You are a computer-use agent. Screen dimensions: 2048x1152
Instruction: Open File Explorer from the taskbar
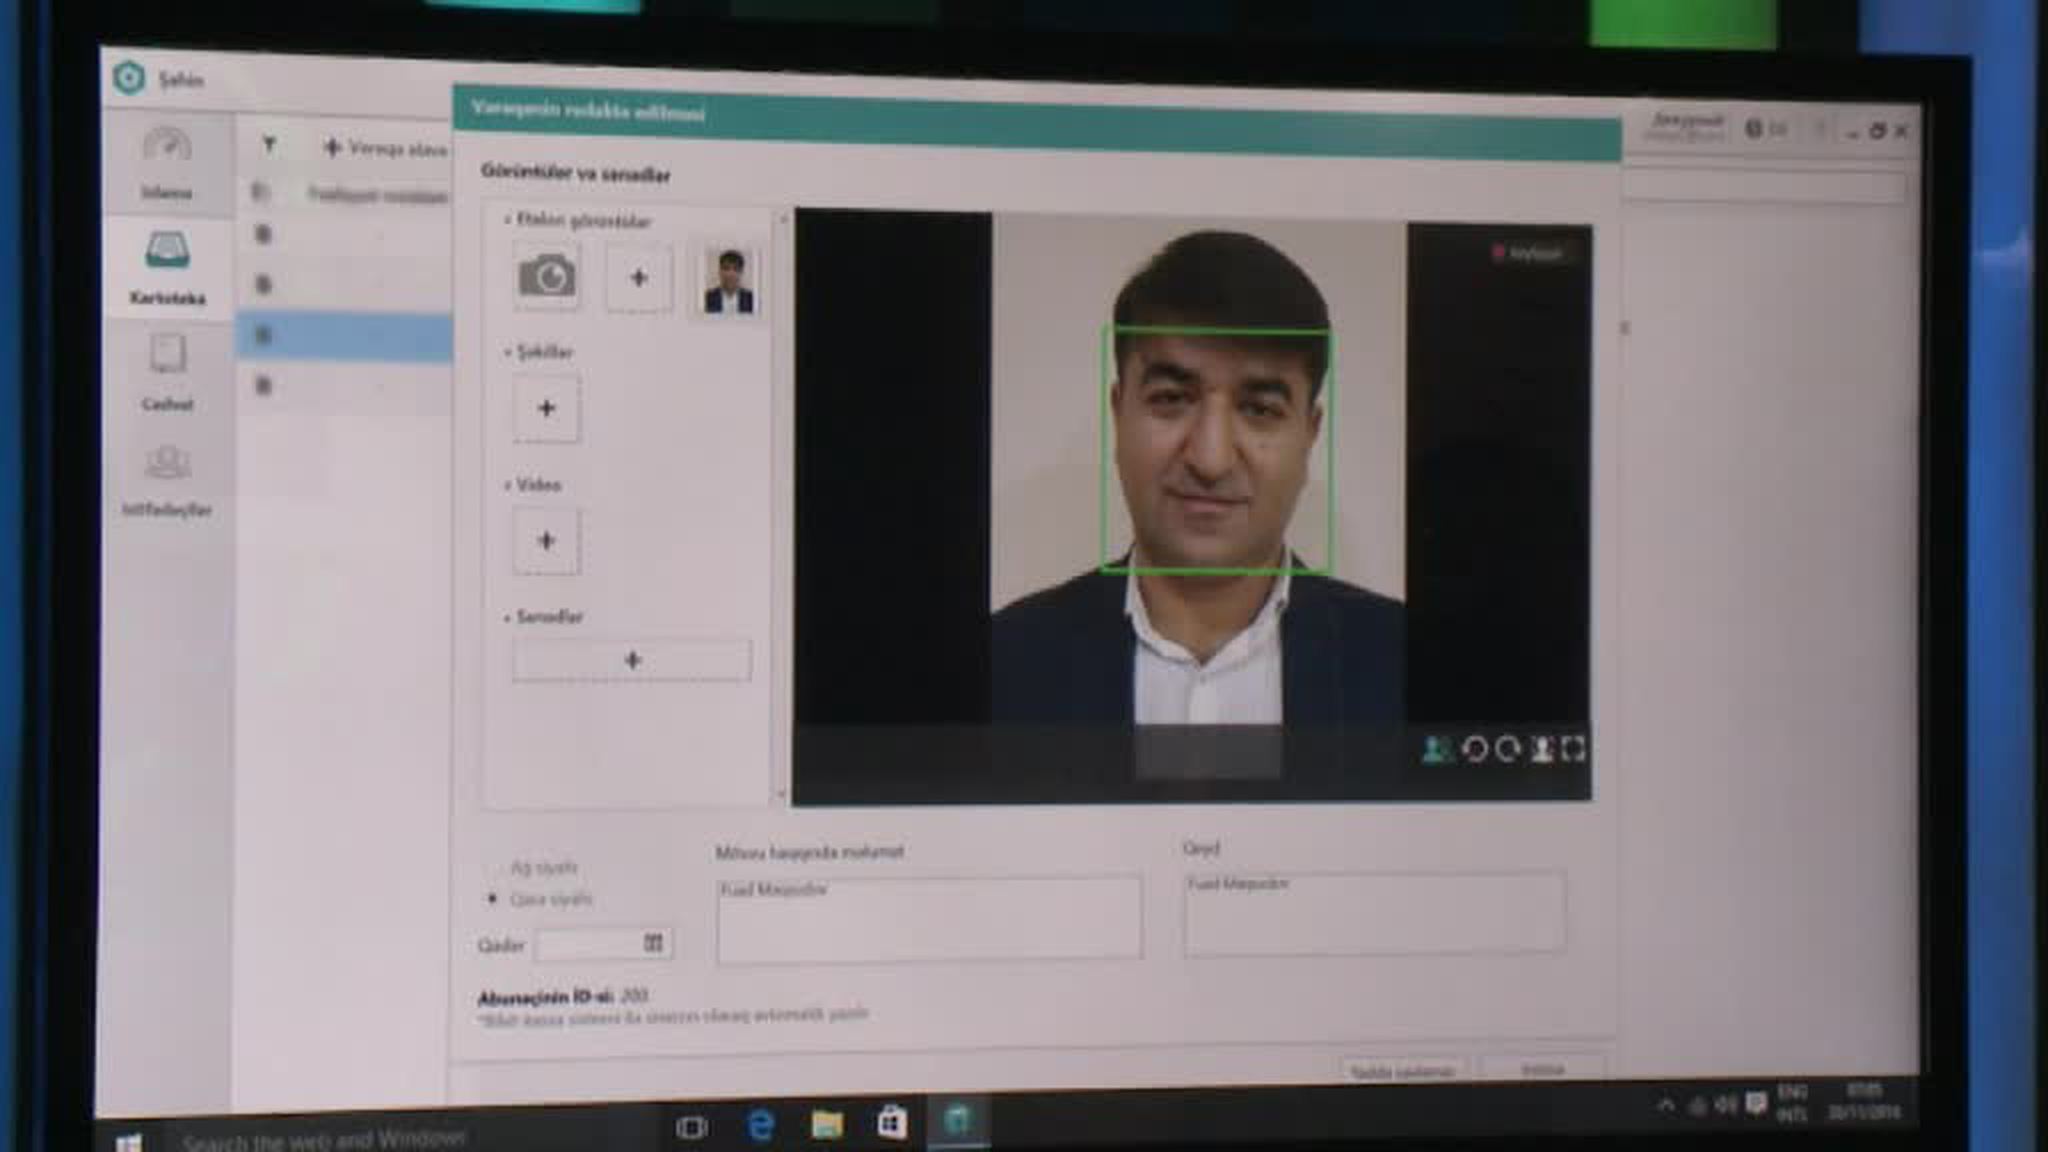coord(827,1124)
